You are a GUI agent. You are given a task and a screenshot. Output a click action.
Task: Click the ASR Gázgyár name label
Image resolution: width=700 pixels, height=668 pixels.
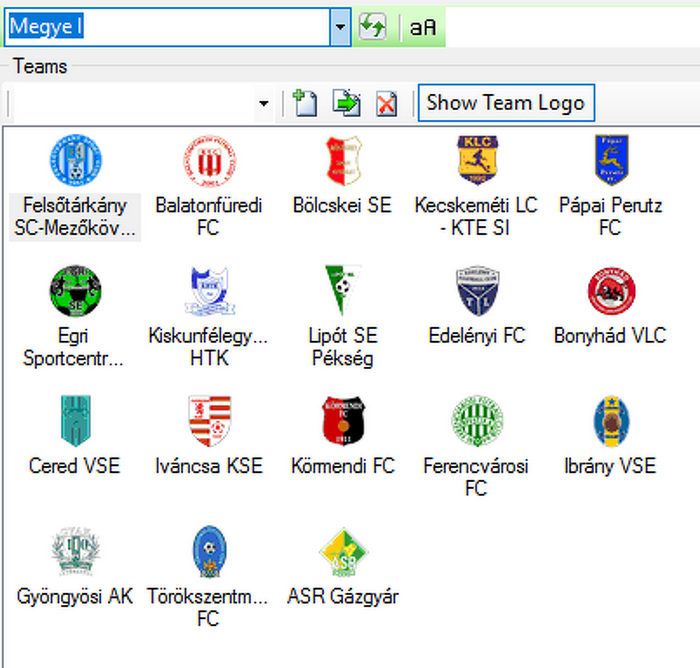343,597
